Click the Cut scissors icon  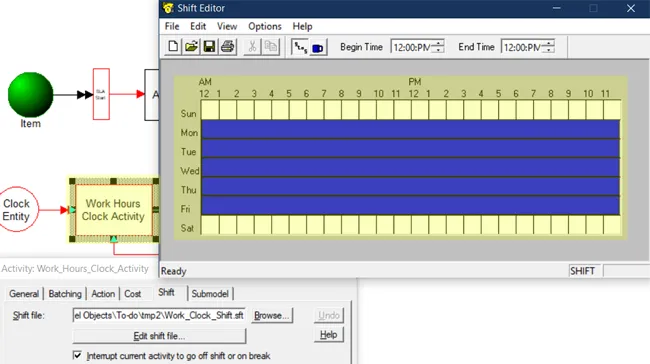252,46
